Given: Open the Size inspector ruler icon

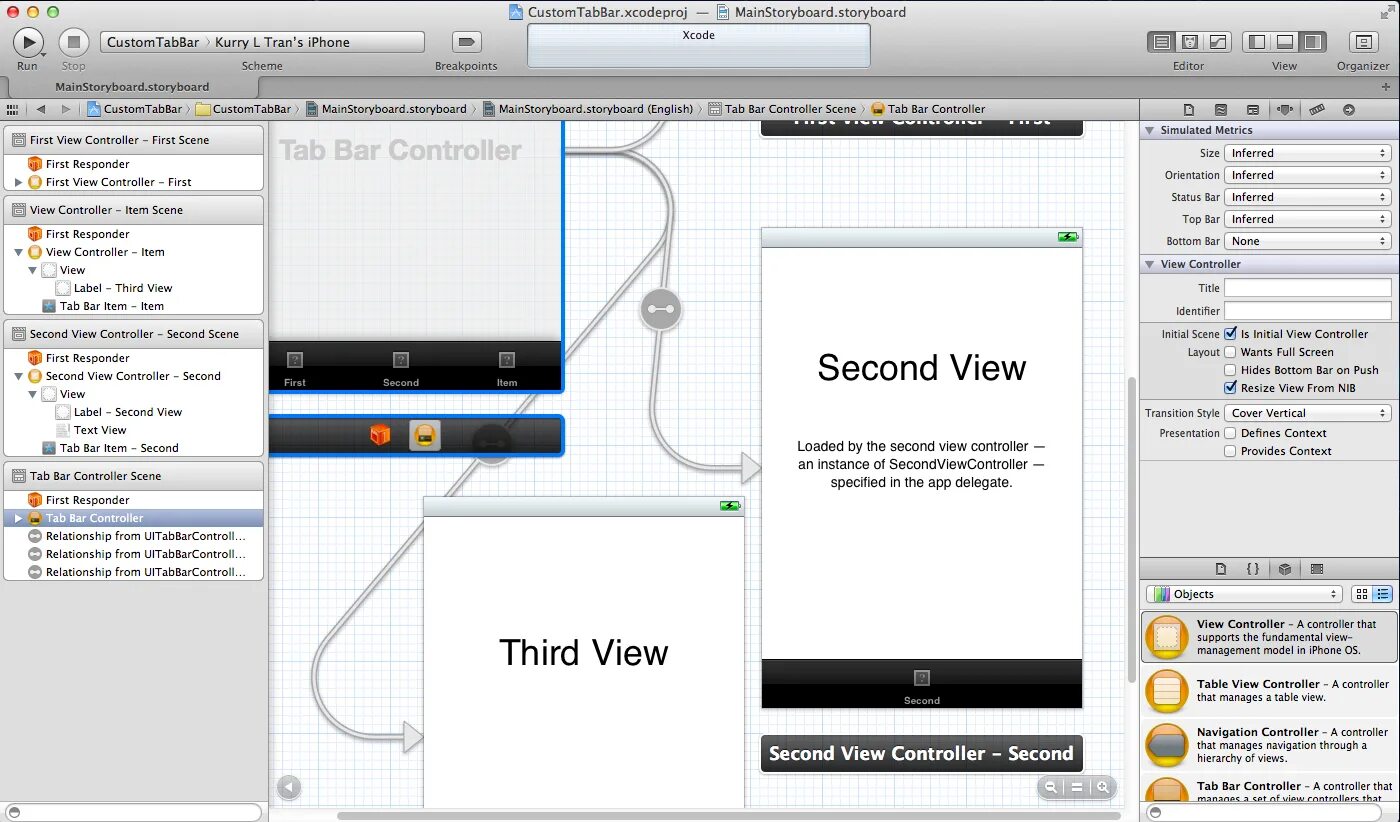Looking at the screenshot, I should coord(1317,109).
